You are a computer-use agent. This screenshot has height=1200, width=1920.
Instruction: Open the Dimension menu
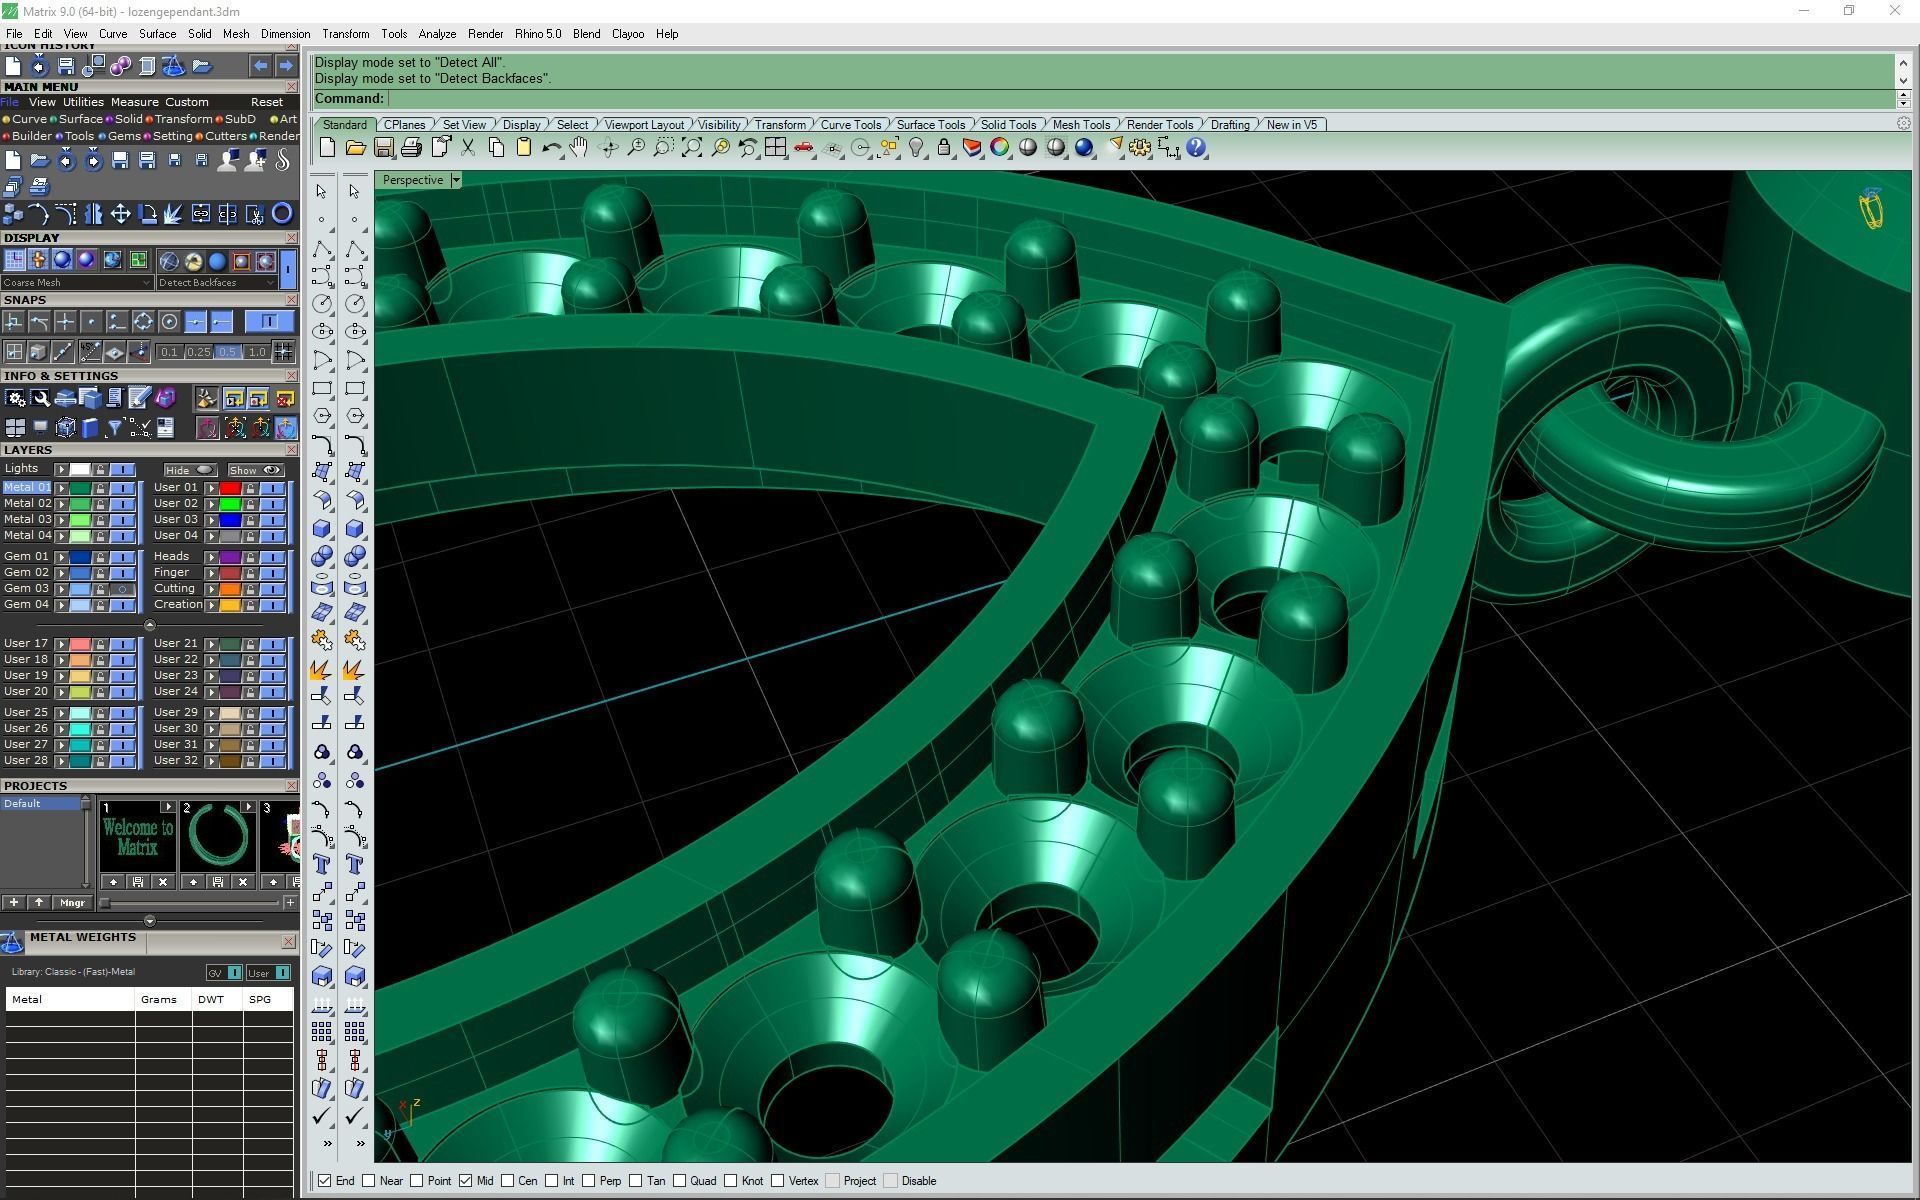(x=285, y=34)
